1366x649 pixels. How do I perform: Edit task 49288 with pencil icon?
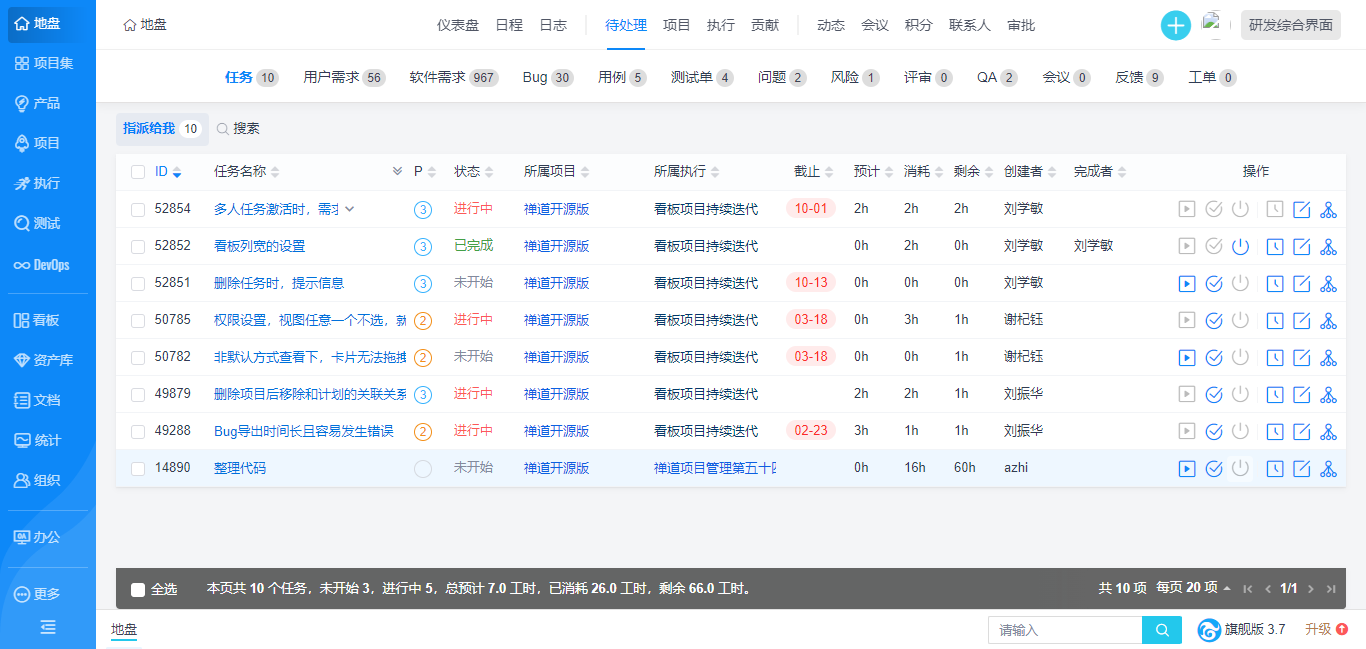pos(1302,432)
